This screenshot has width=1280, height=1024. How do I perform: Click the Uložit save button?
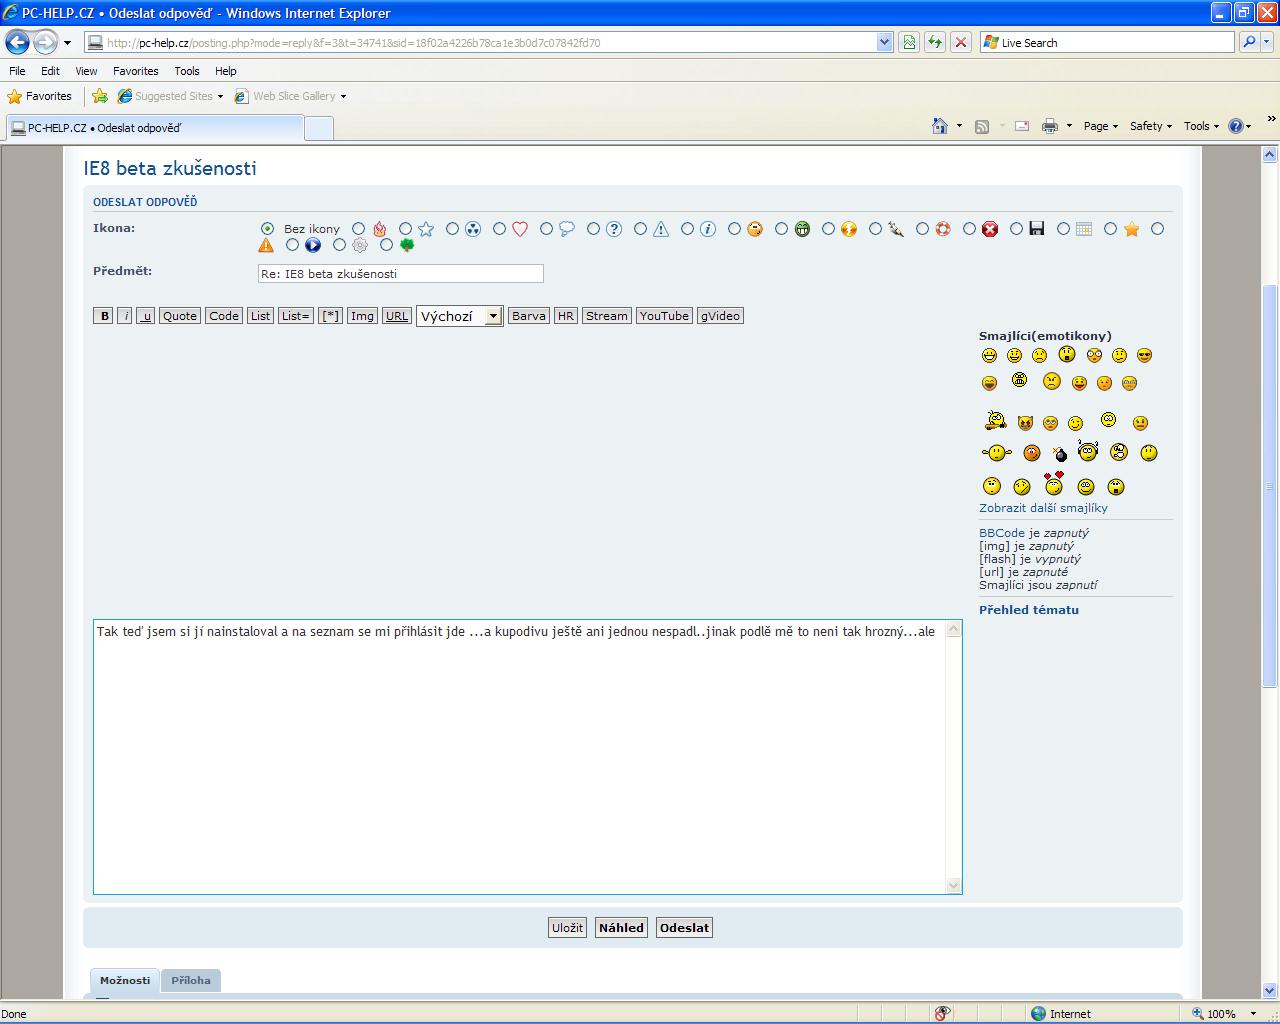coord(567,927)
